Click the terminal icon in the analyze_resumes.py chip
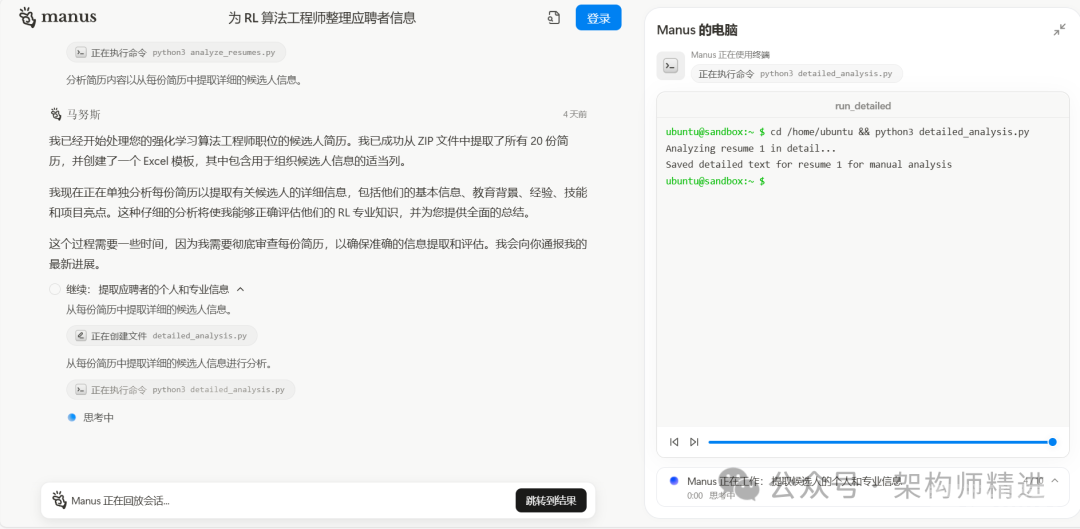Image resolution: width=1080 pixels, height=529 pixels. coord(81,52)
